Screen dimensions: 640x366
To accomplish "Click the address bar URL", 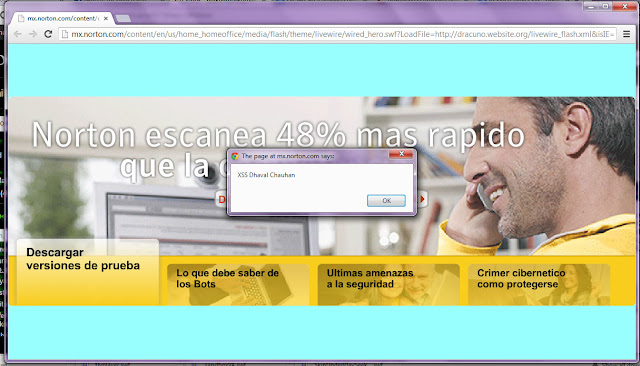I will click(x=342, y=34).
